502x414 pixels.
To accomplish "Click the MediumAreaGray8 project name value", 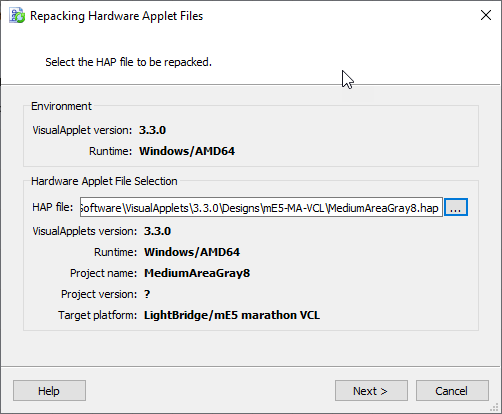I will pyautogui.click(x=197, y=273).
